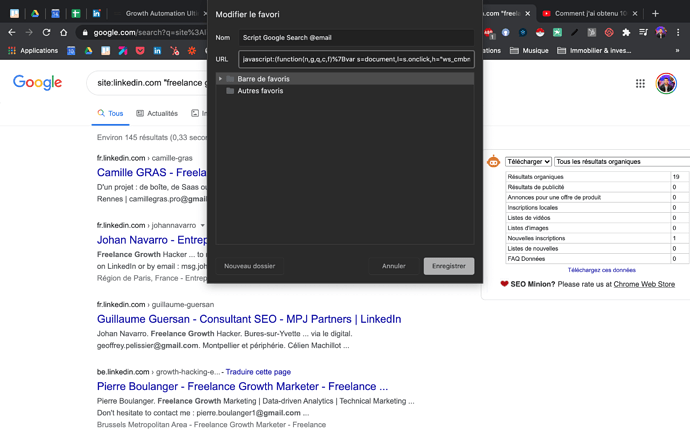The height and width of the screenshot is (431, 690).
Task: Open the Camille GRAS result link
Action: pos(152,173)
